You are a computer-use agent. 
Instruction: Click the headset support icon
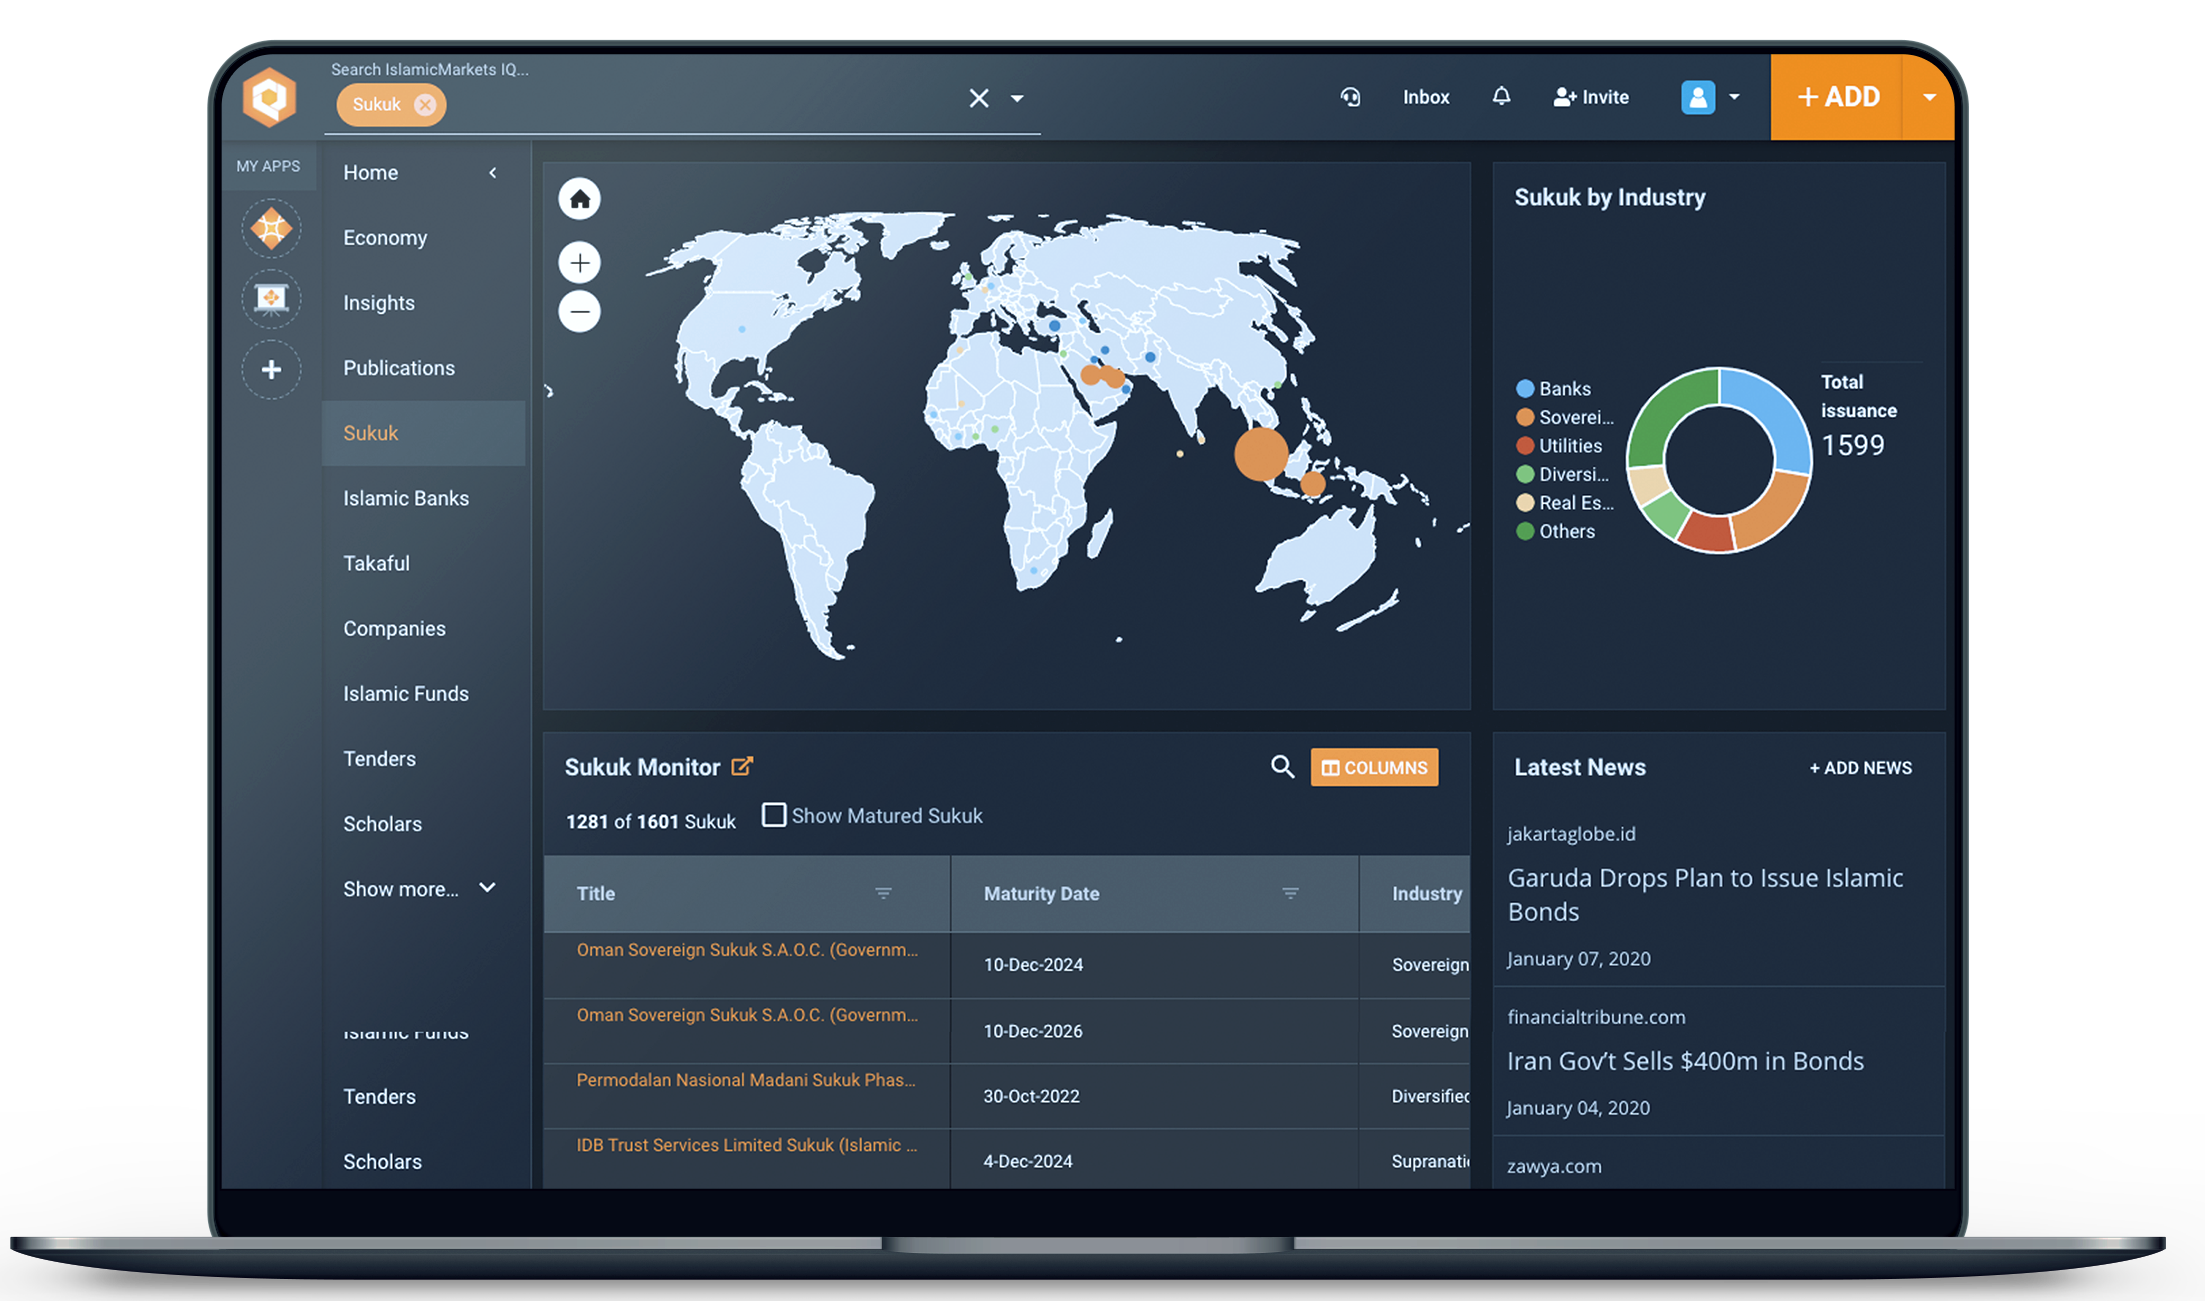(x=1350, y=97)
